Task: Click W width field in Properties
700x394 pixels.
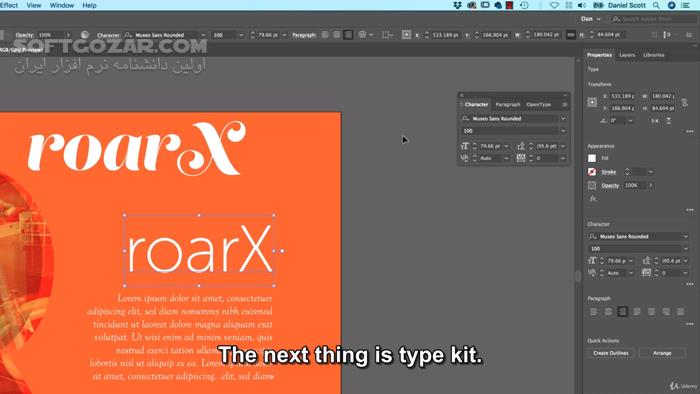Action: (662, 96)
